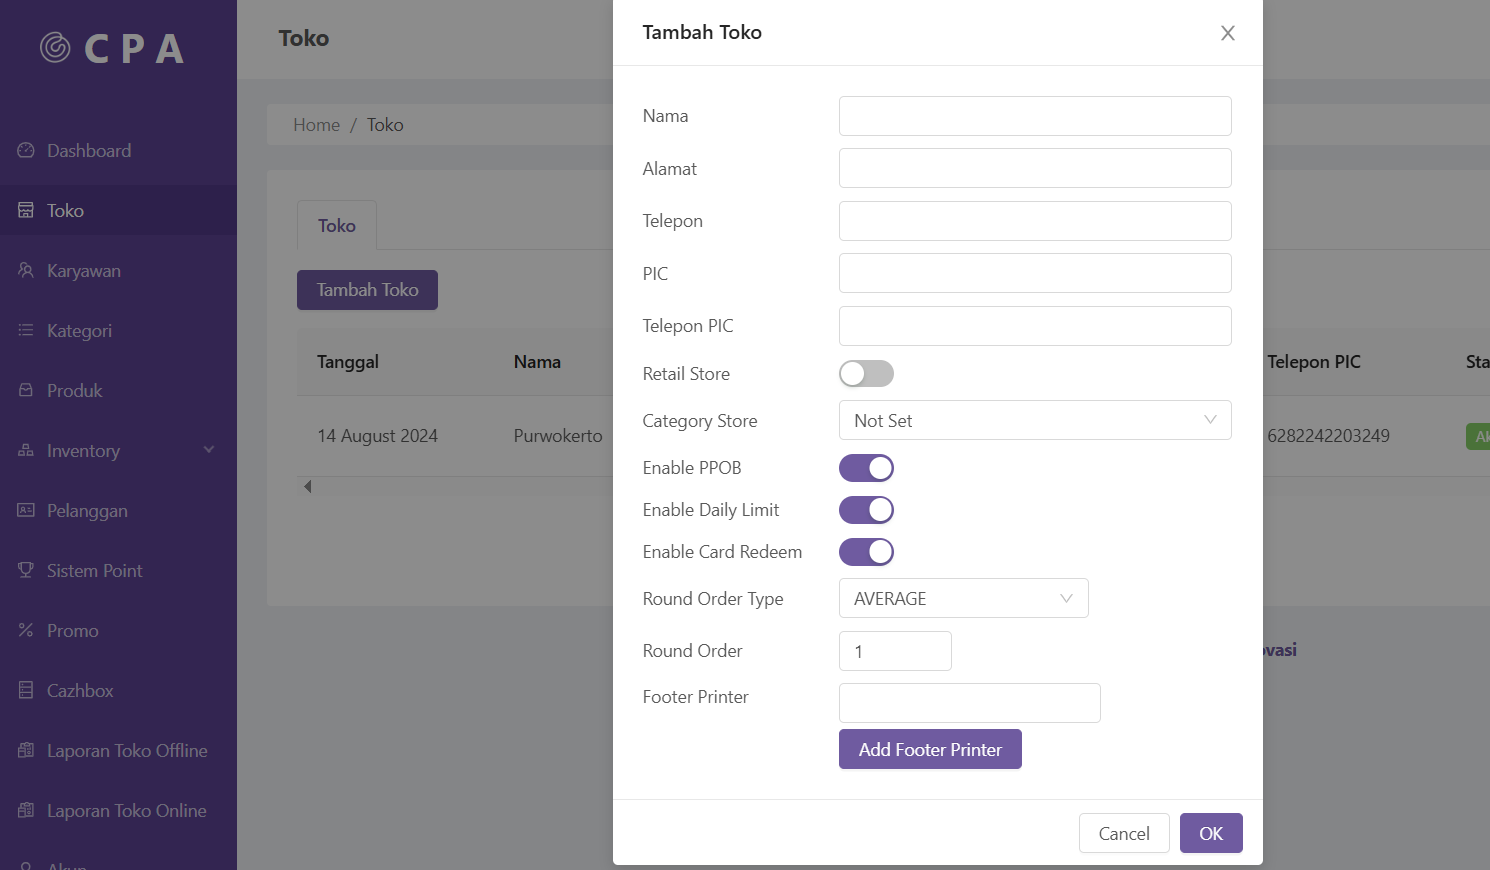Click the Karyawan people icon
The height and width of the screenshot is (870, 1490).
point(26,270)
